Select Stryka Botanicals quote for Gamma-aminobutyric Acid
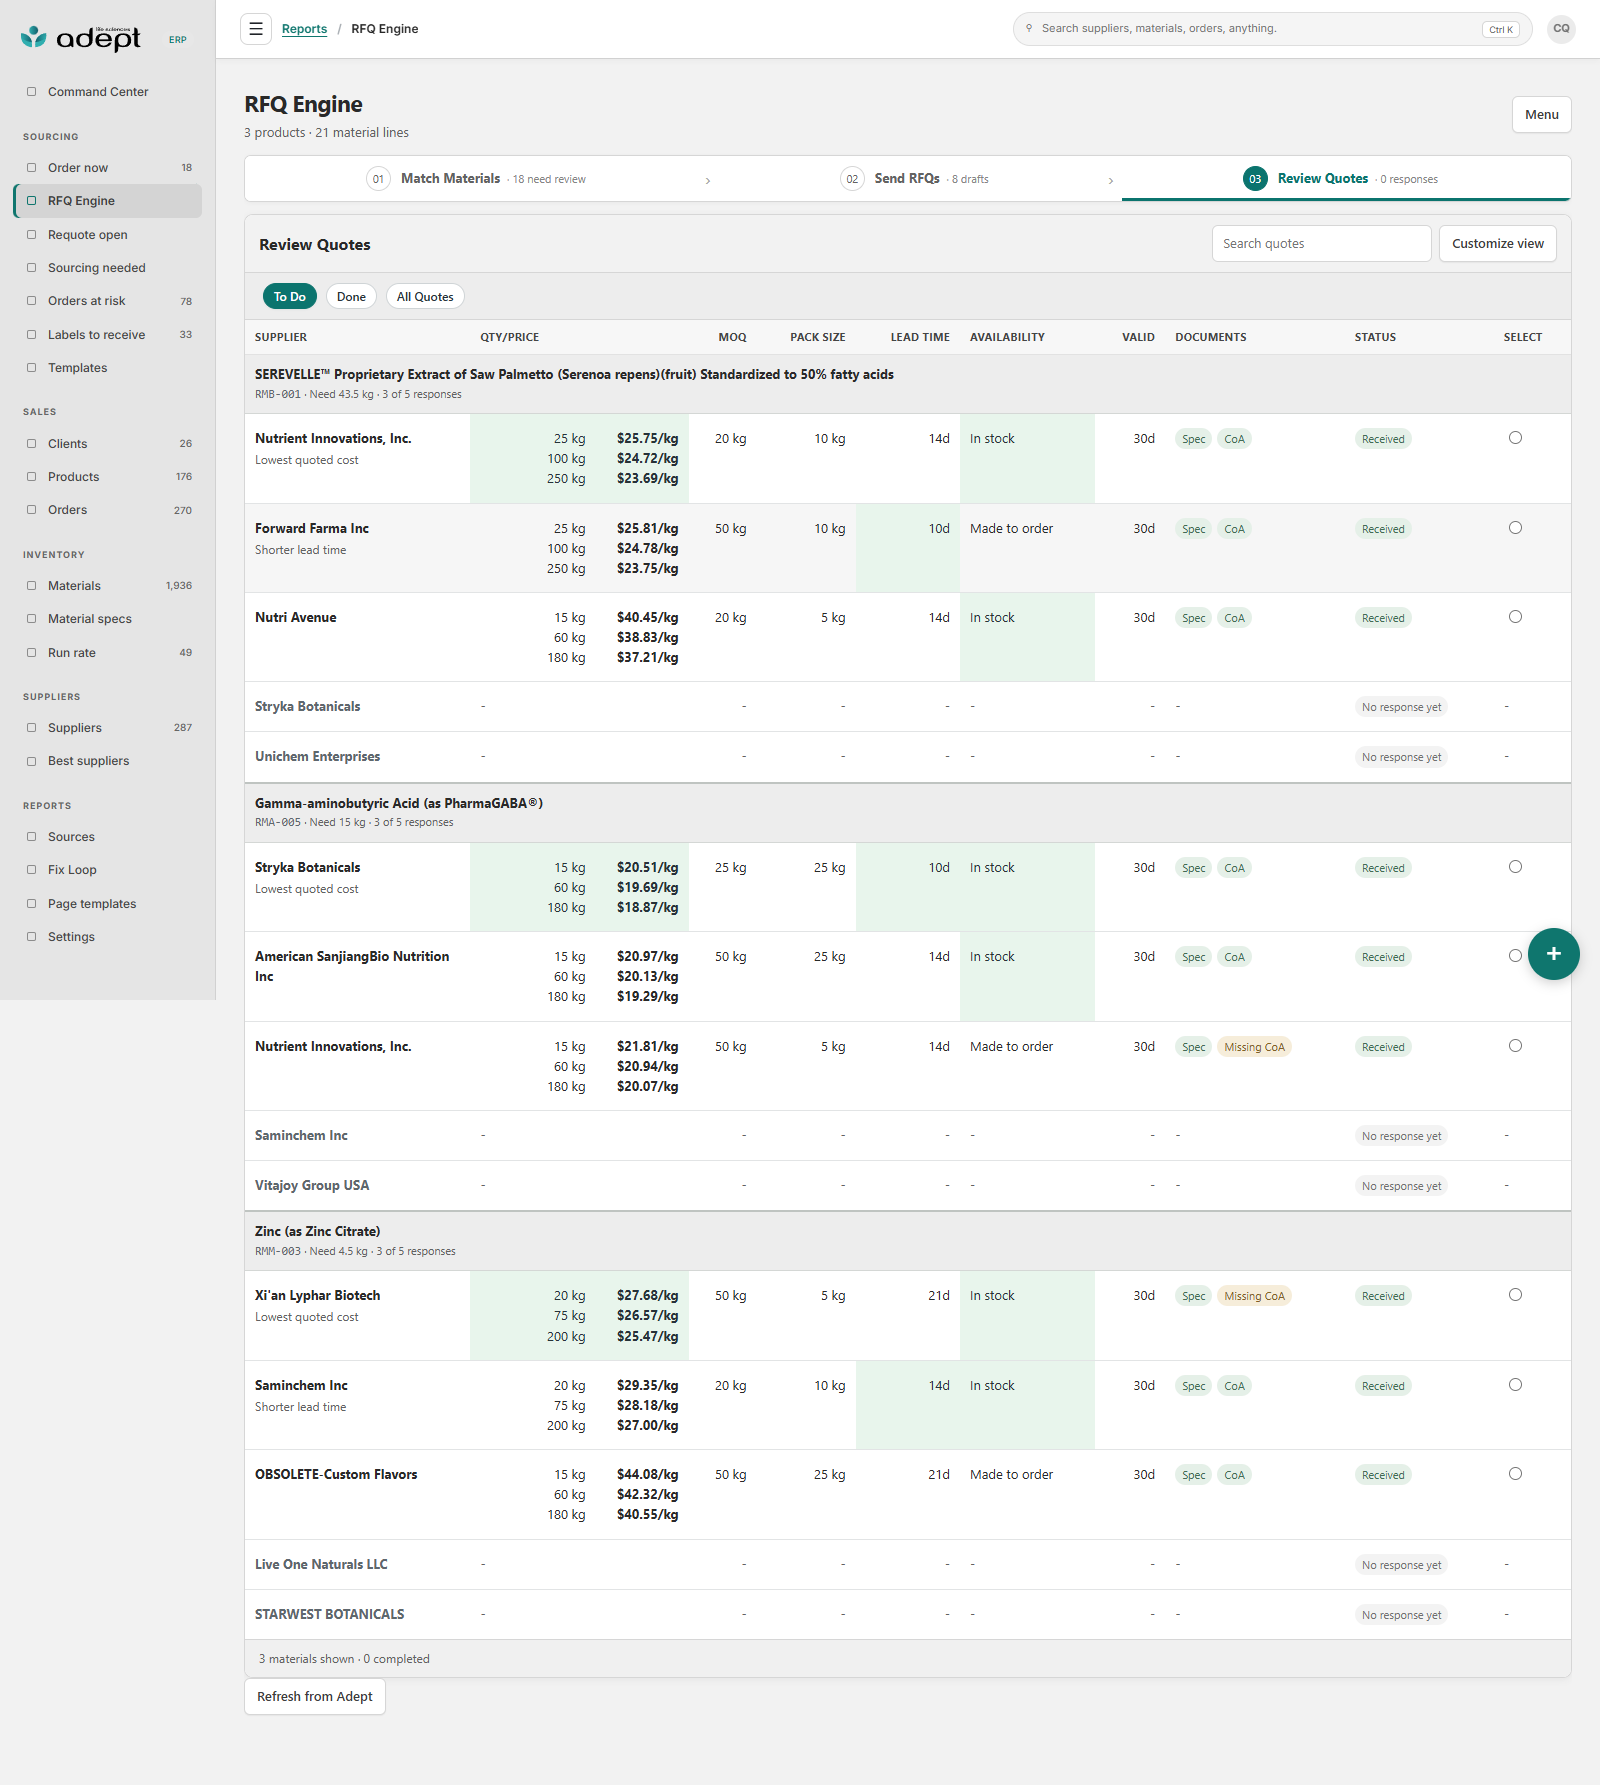1600x1785 pixels. click(1515, 867)
